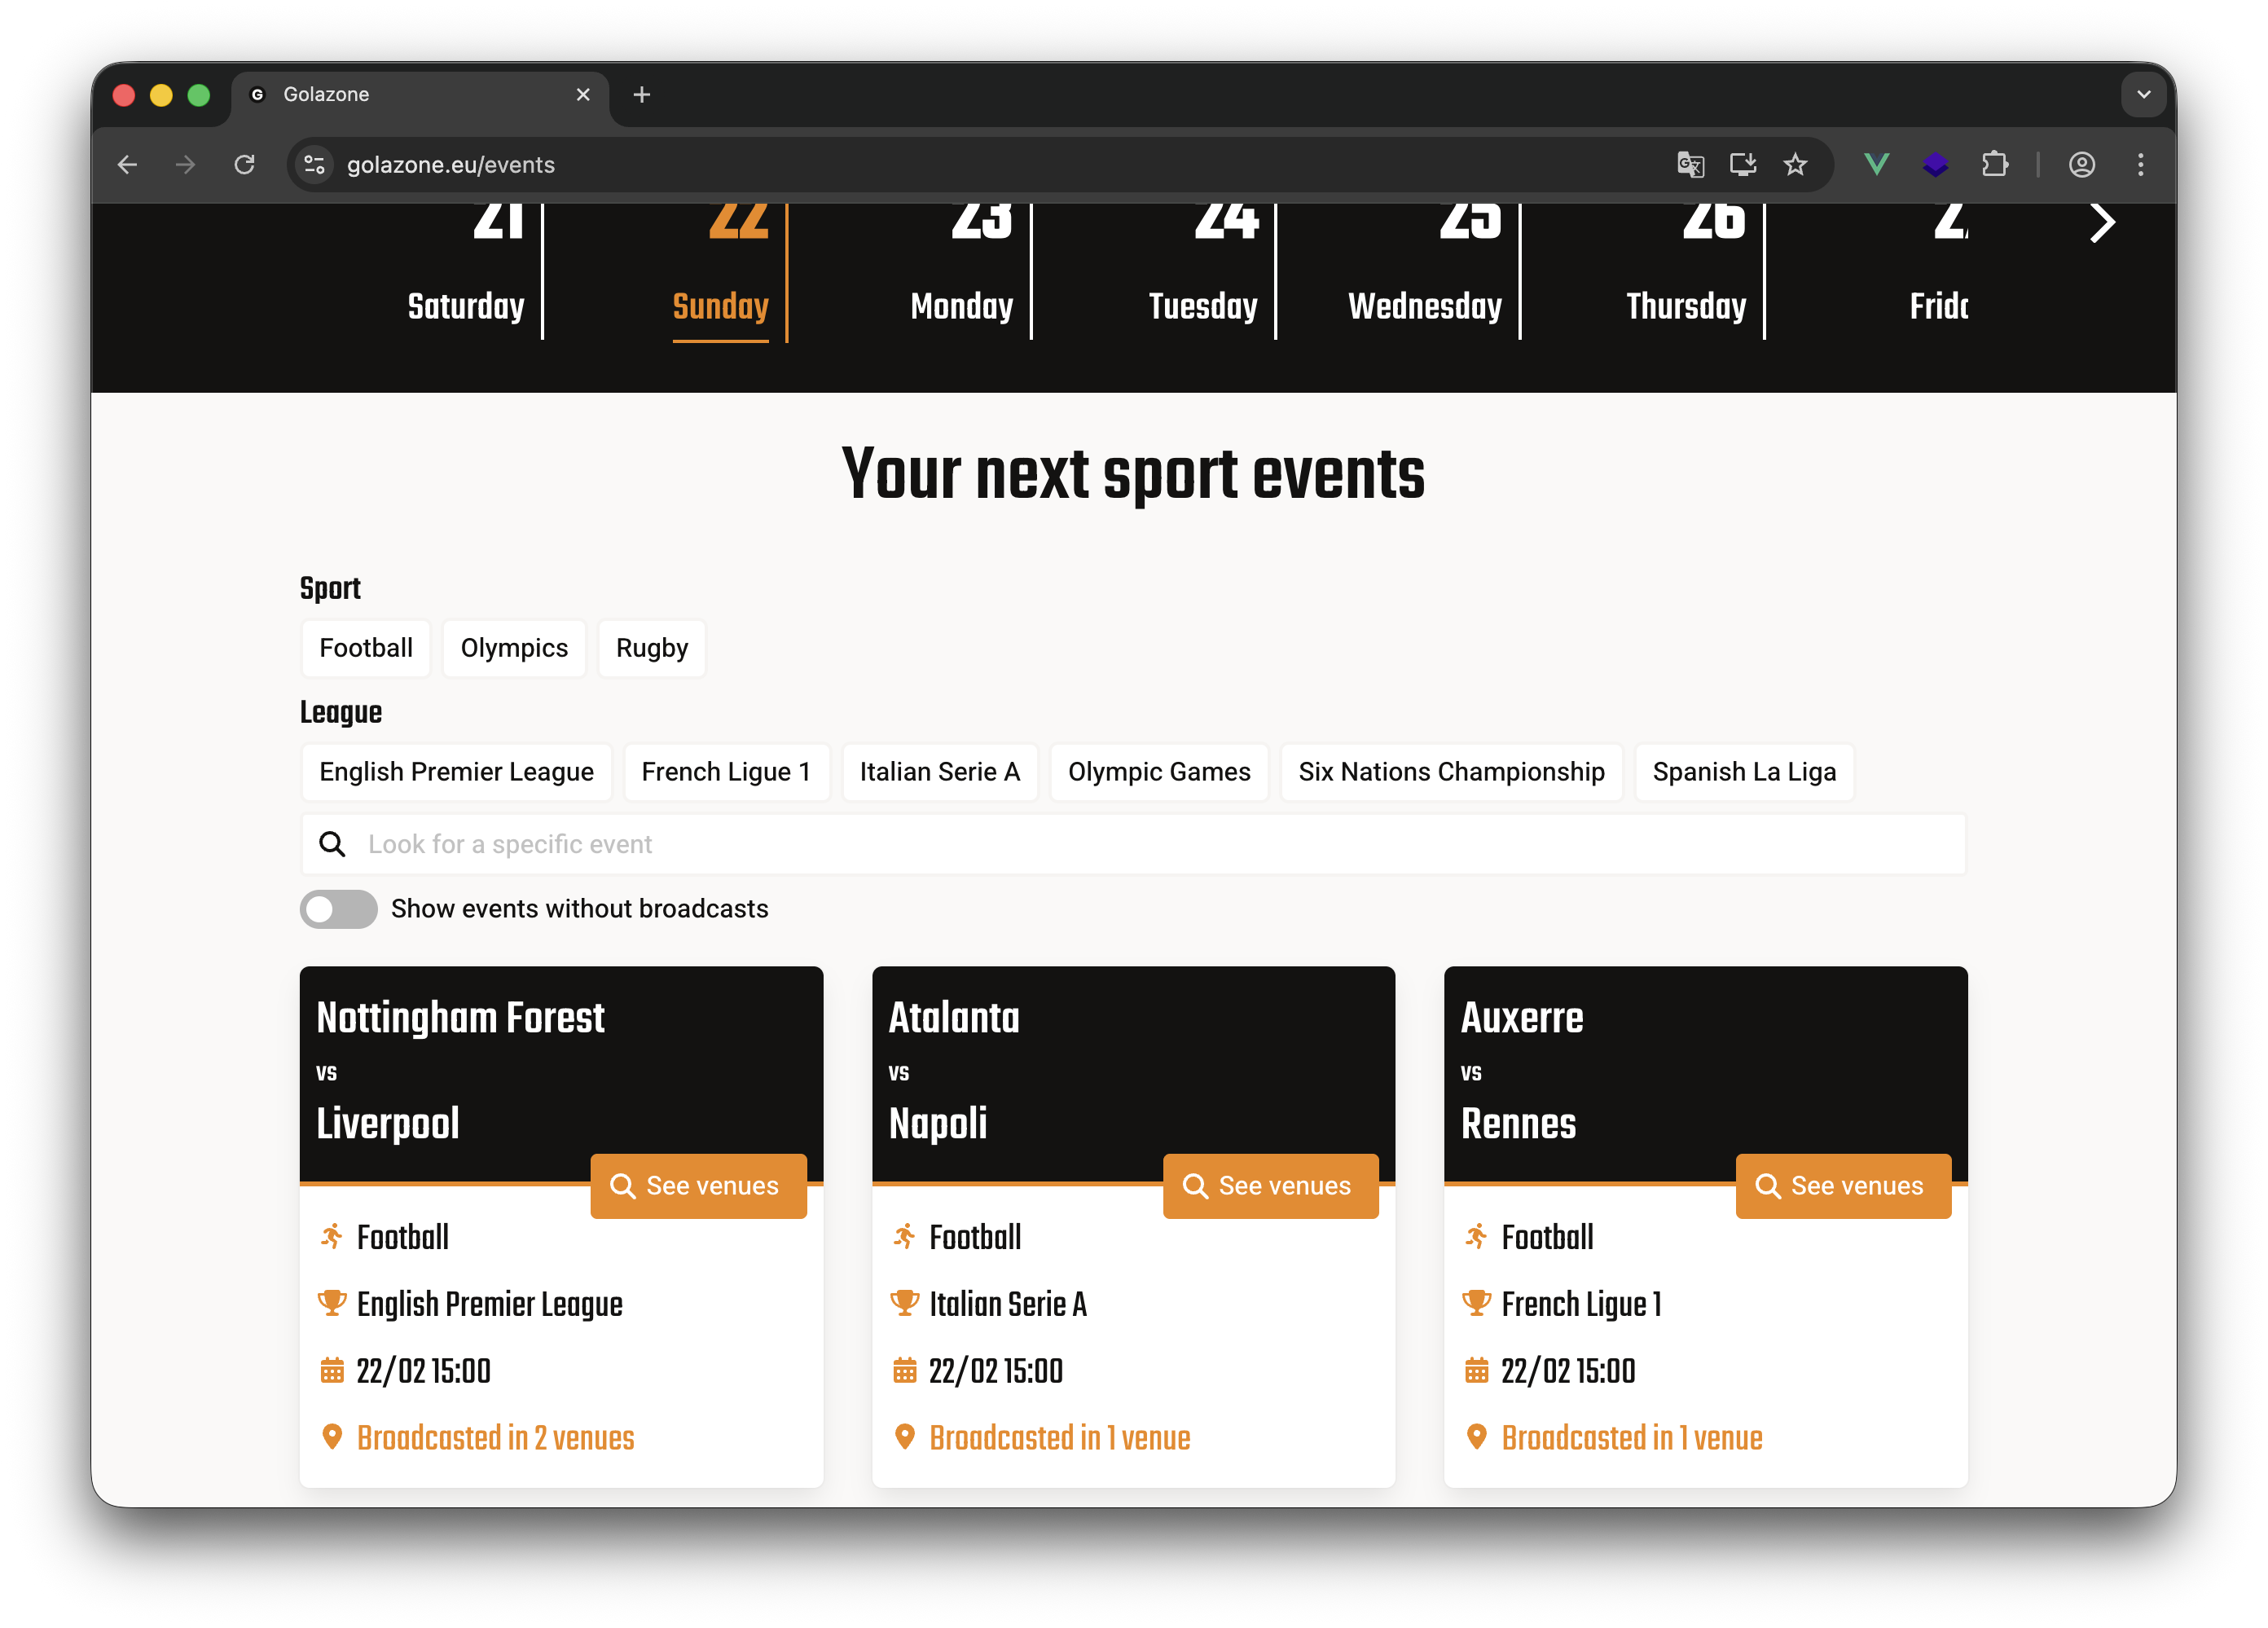Open the Chrome profile icon
The width and height of the screenshot is (2268, 1628).
click(2082, 165)
